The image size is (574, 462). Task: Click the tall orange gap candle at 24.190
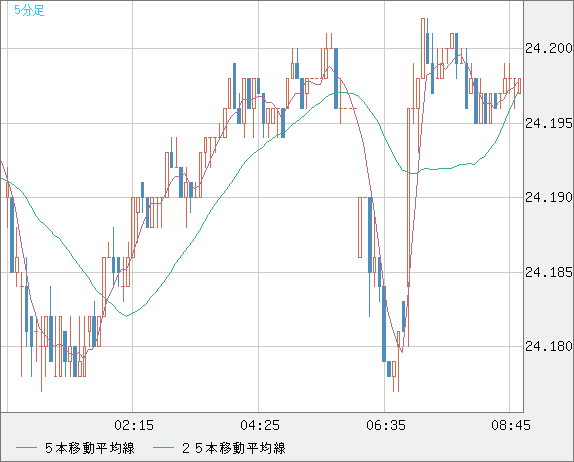click(x=360, y=227)
